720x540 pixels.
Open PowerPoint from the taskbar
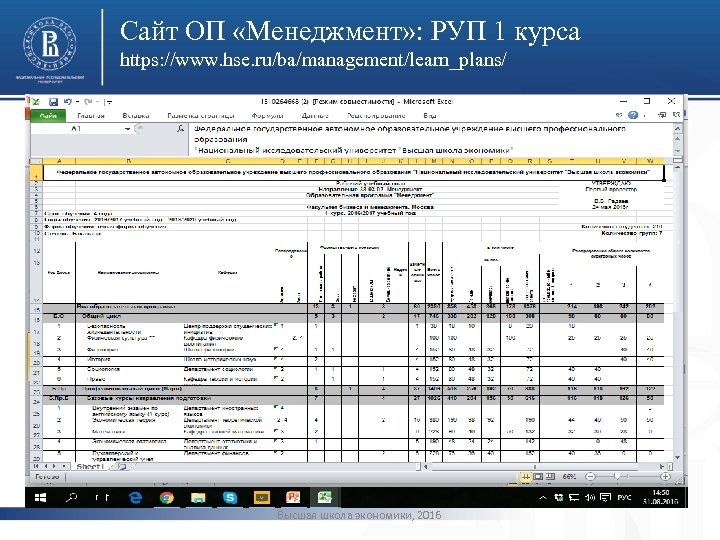(x=293, y=497)
